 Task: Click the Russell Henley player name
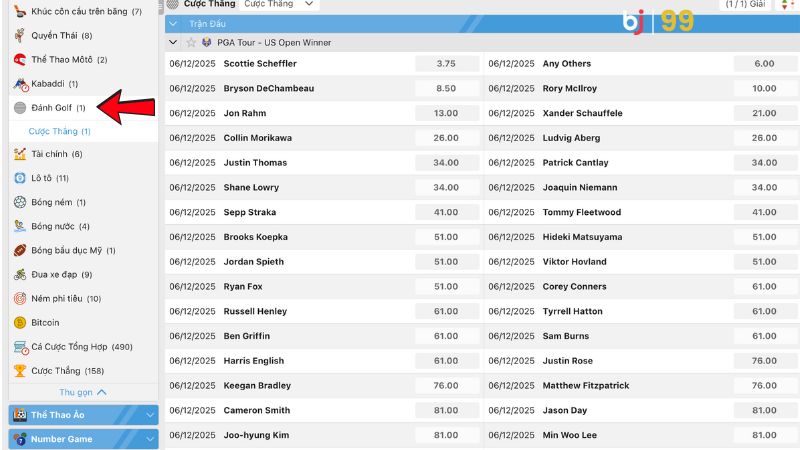click(x=255, y=311)
